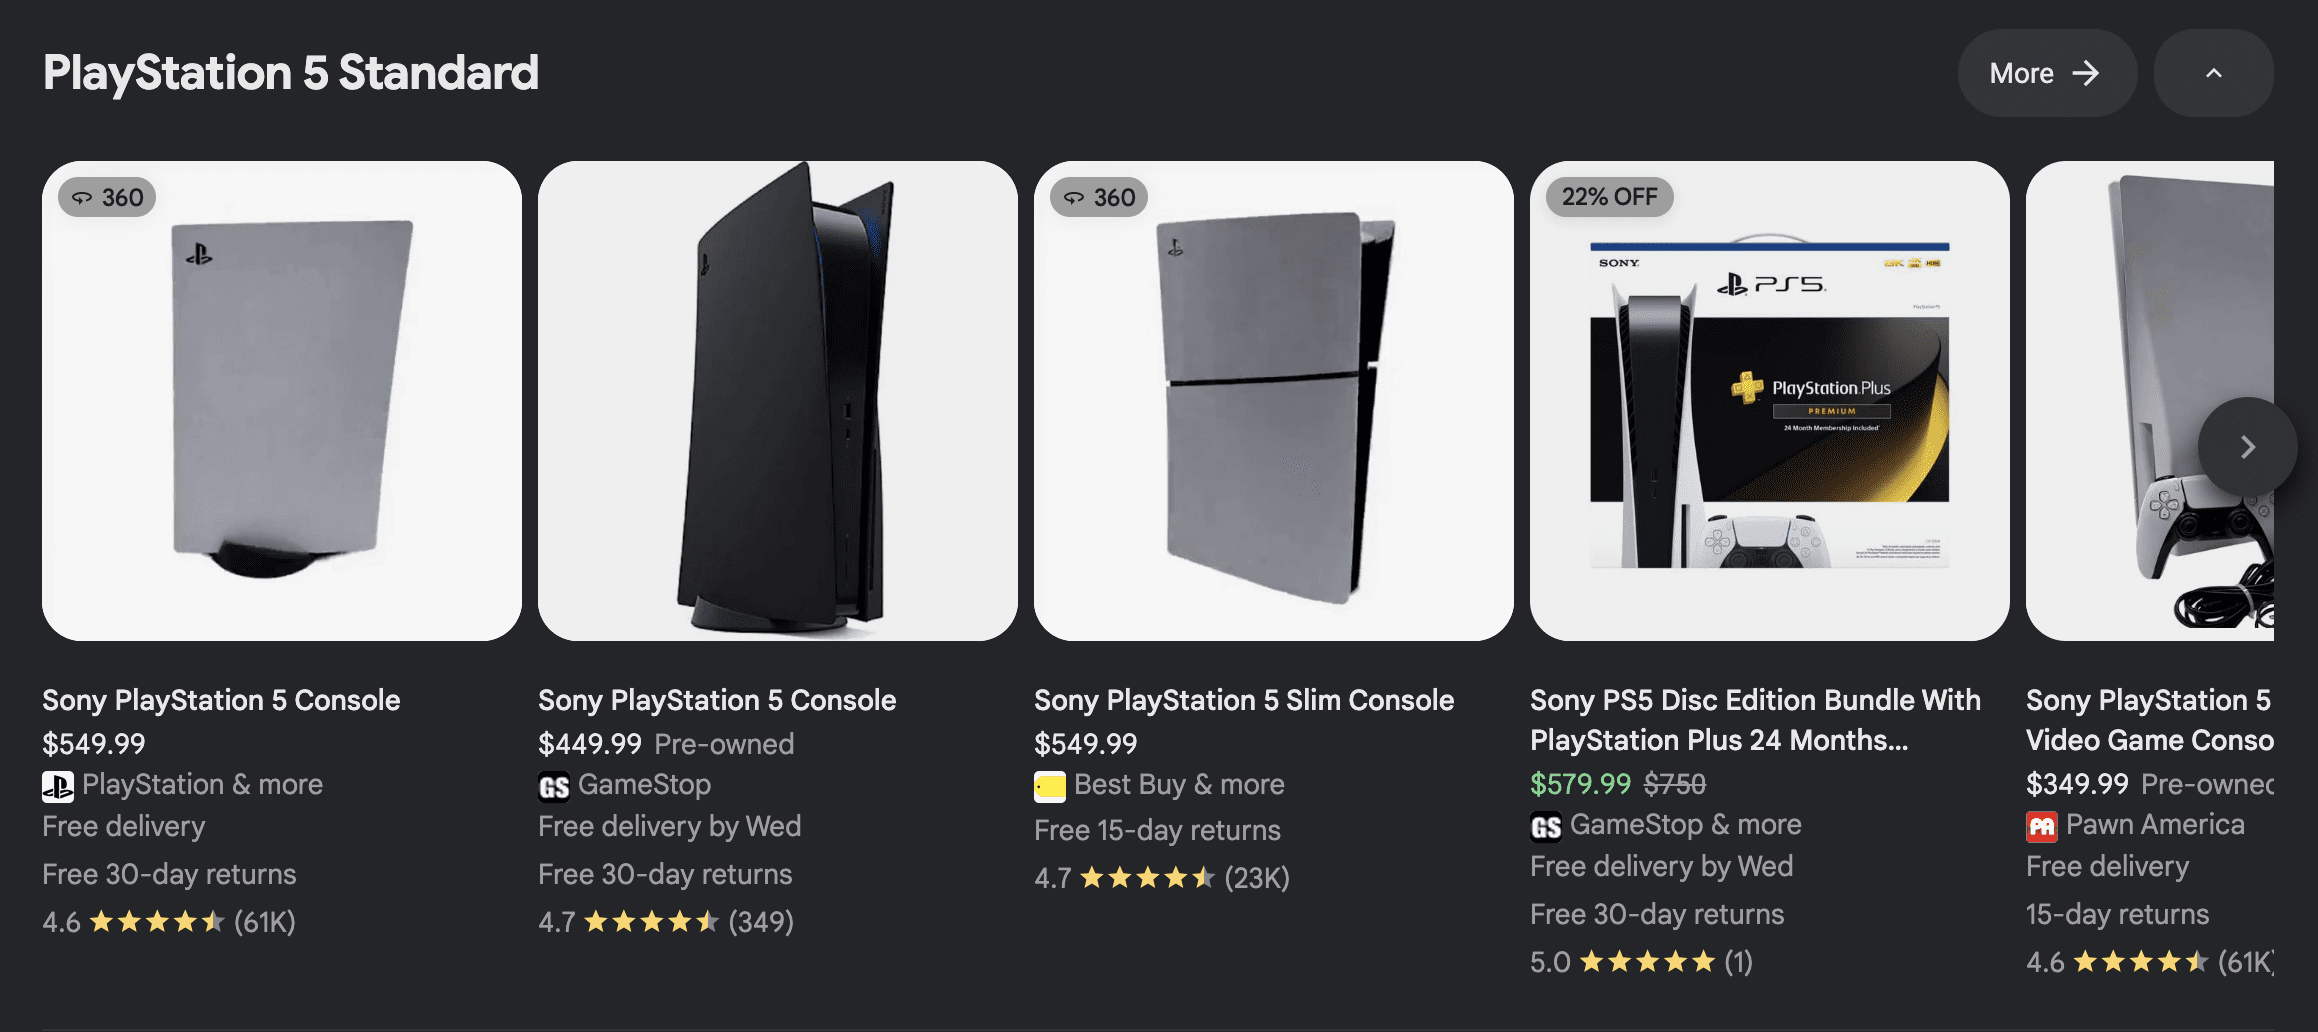This screenshot has height=1032, width=2318.
Task: Click the Pawn America logo icon
Action: (x=2042, y=827)
